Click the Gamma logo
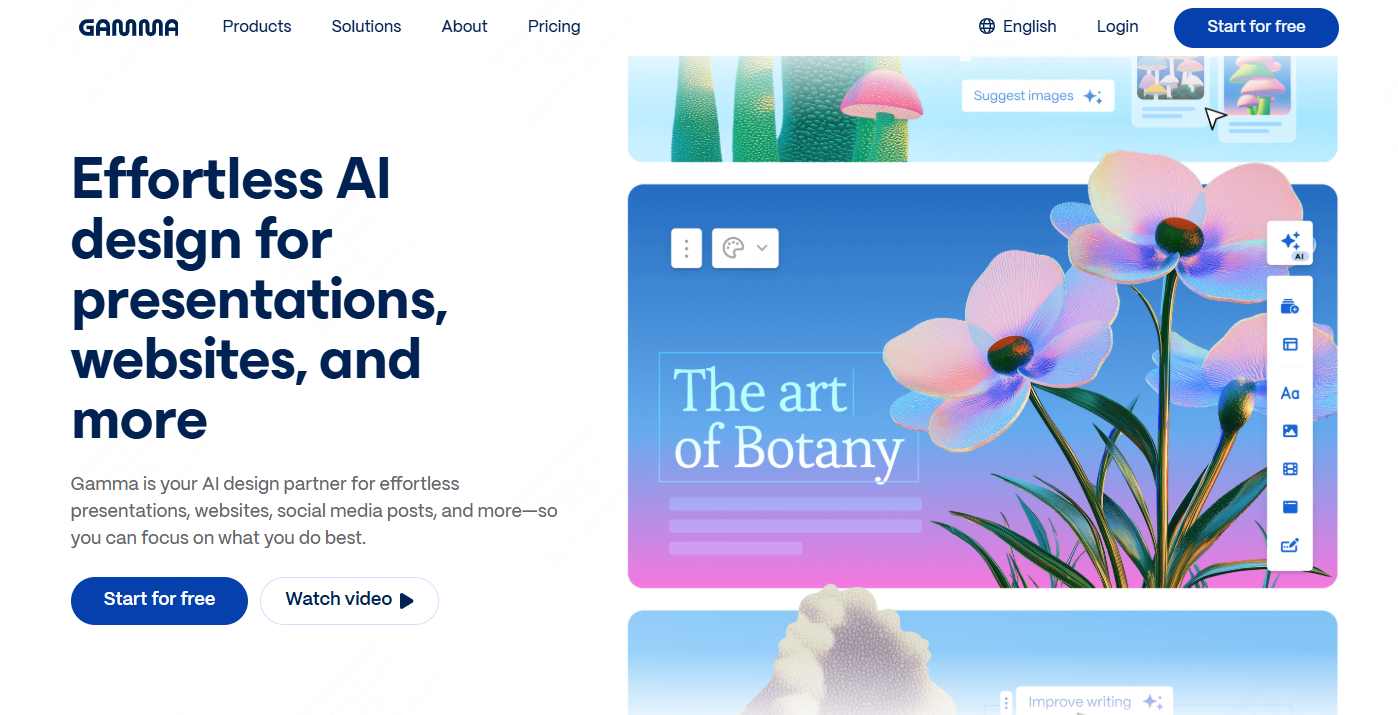Screen dimensions: 1398x715 pos(129,27)
